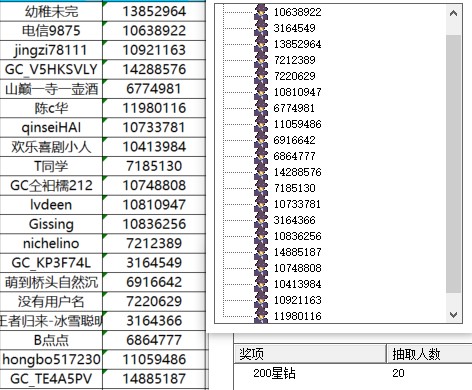Click spreadsheet ID cell 10836256
Screen dimensions: 472x390
[154, 224]
